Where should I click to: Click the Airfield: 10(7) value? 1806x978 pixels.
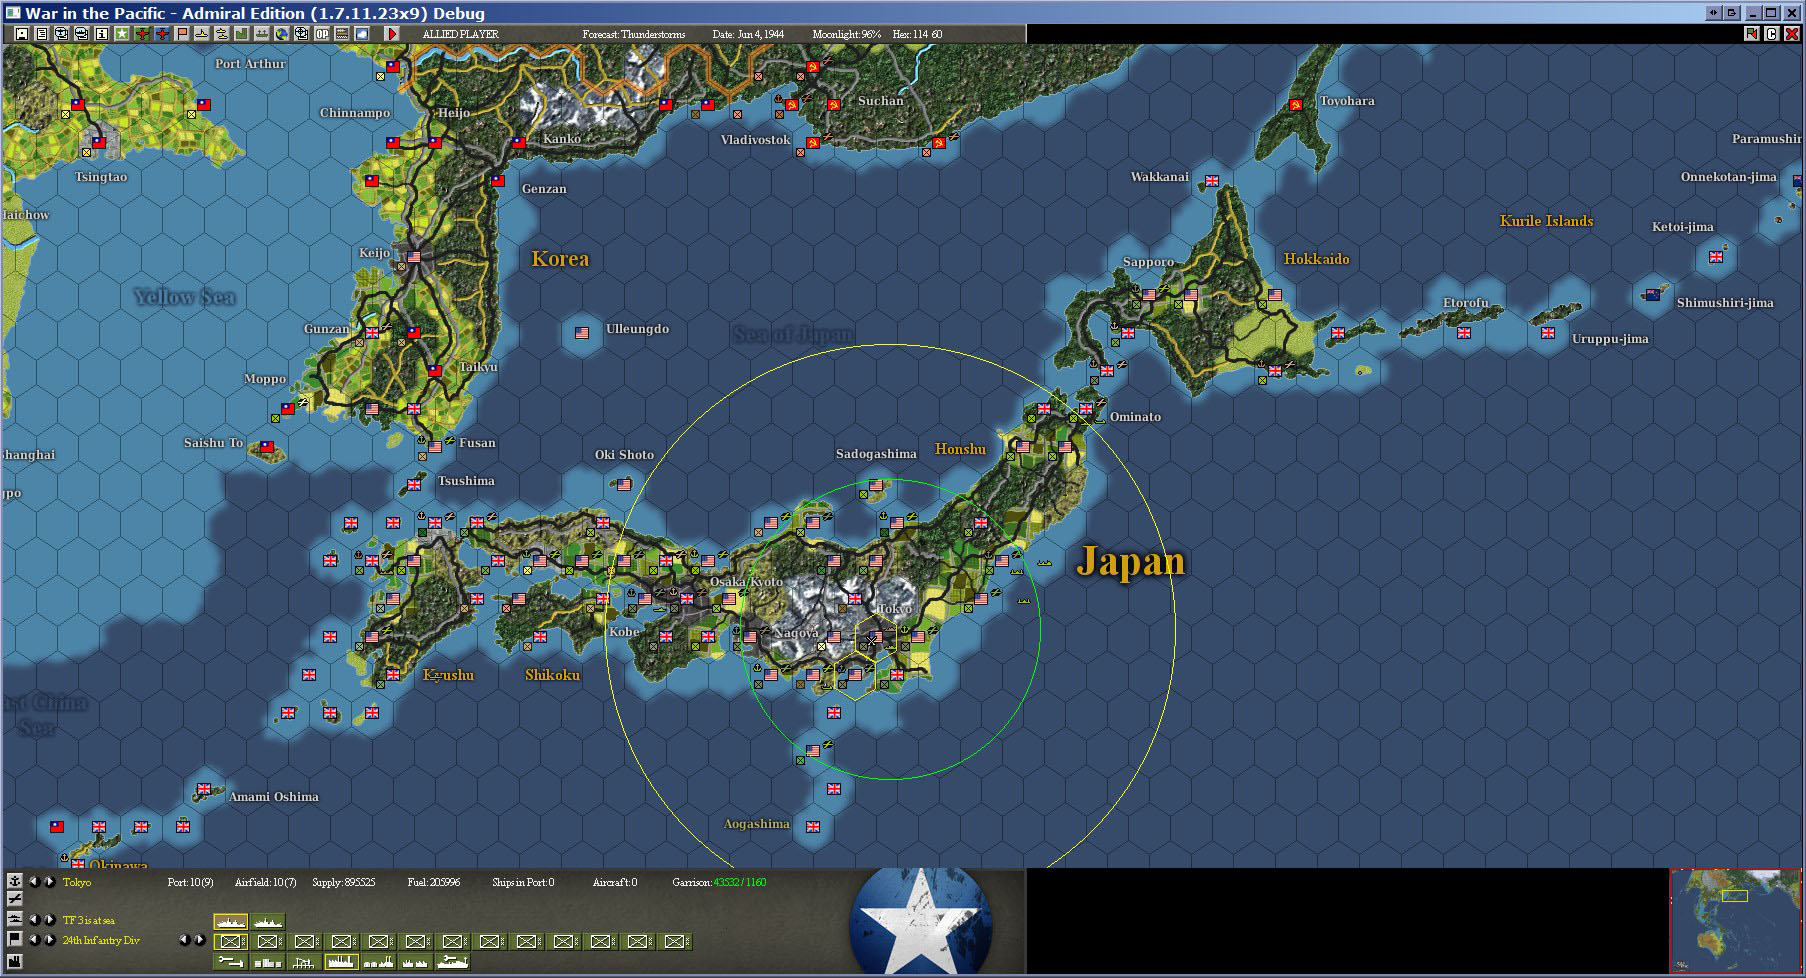pos(265,882)
